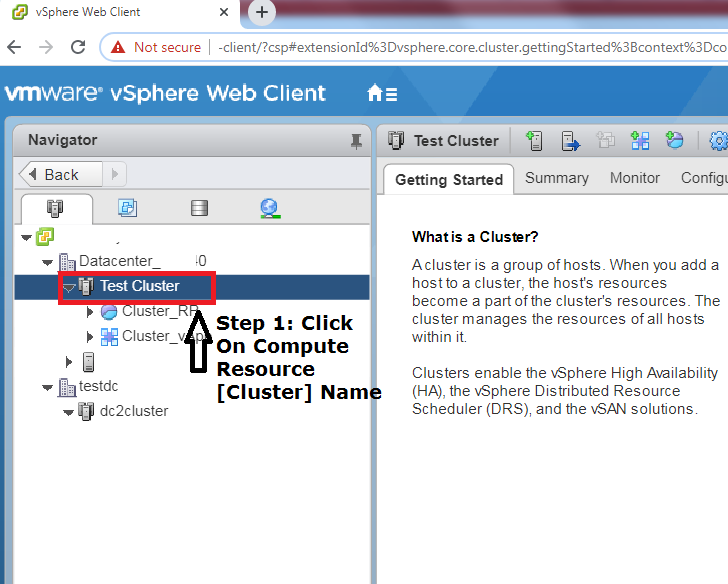Select dc2cluster in the inventory tree
This screenshot has height=584, width=728.
(x=133, y=411)
